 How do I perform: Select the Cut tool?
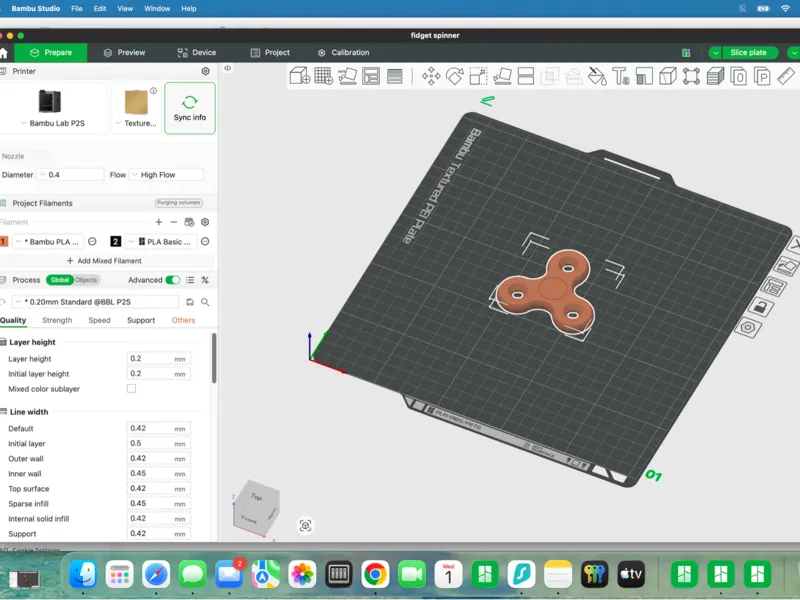pyautogui.click(x=526, y=76)
